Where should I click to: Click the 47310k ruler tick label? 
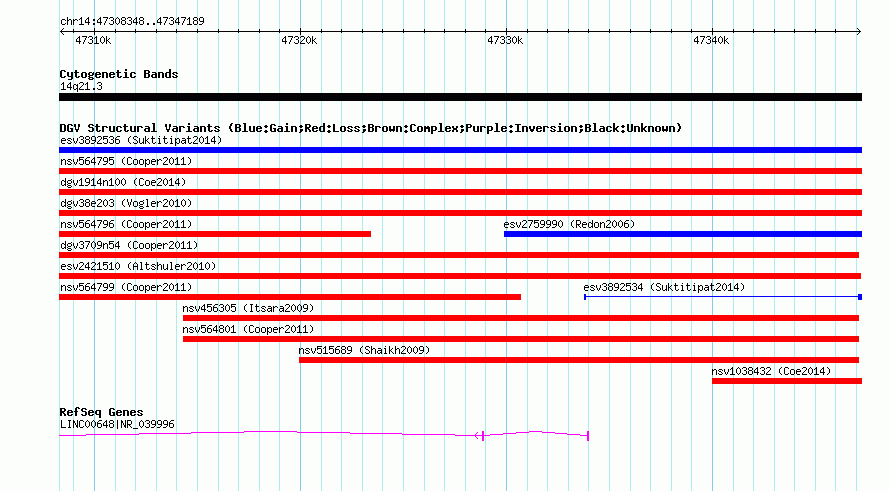tap(93, 40)
